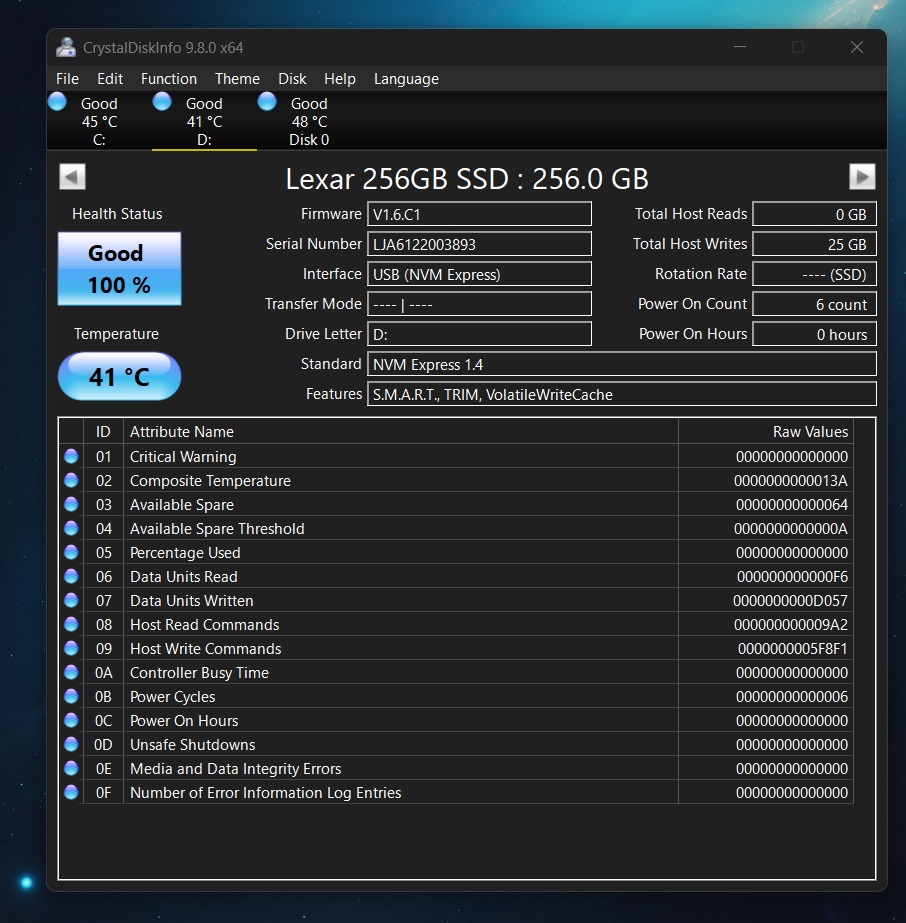The width and height of the screenshot is (906, 923).
Task: Open the Function menu
Action: coord(168,79)
